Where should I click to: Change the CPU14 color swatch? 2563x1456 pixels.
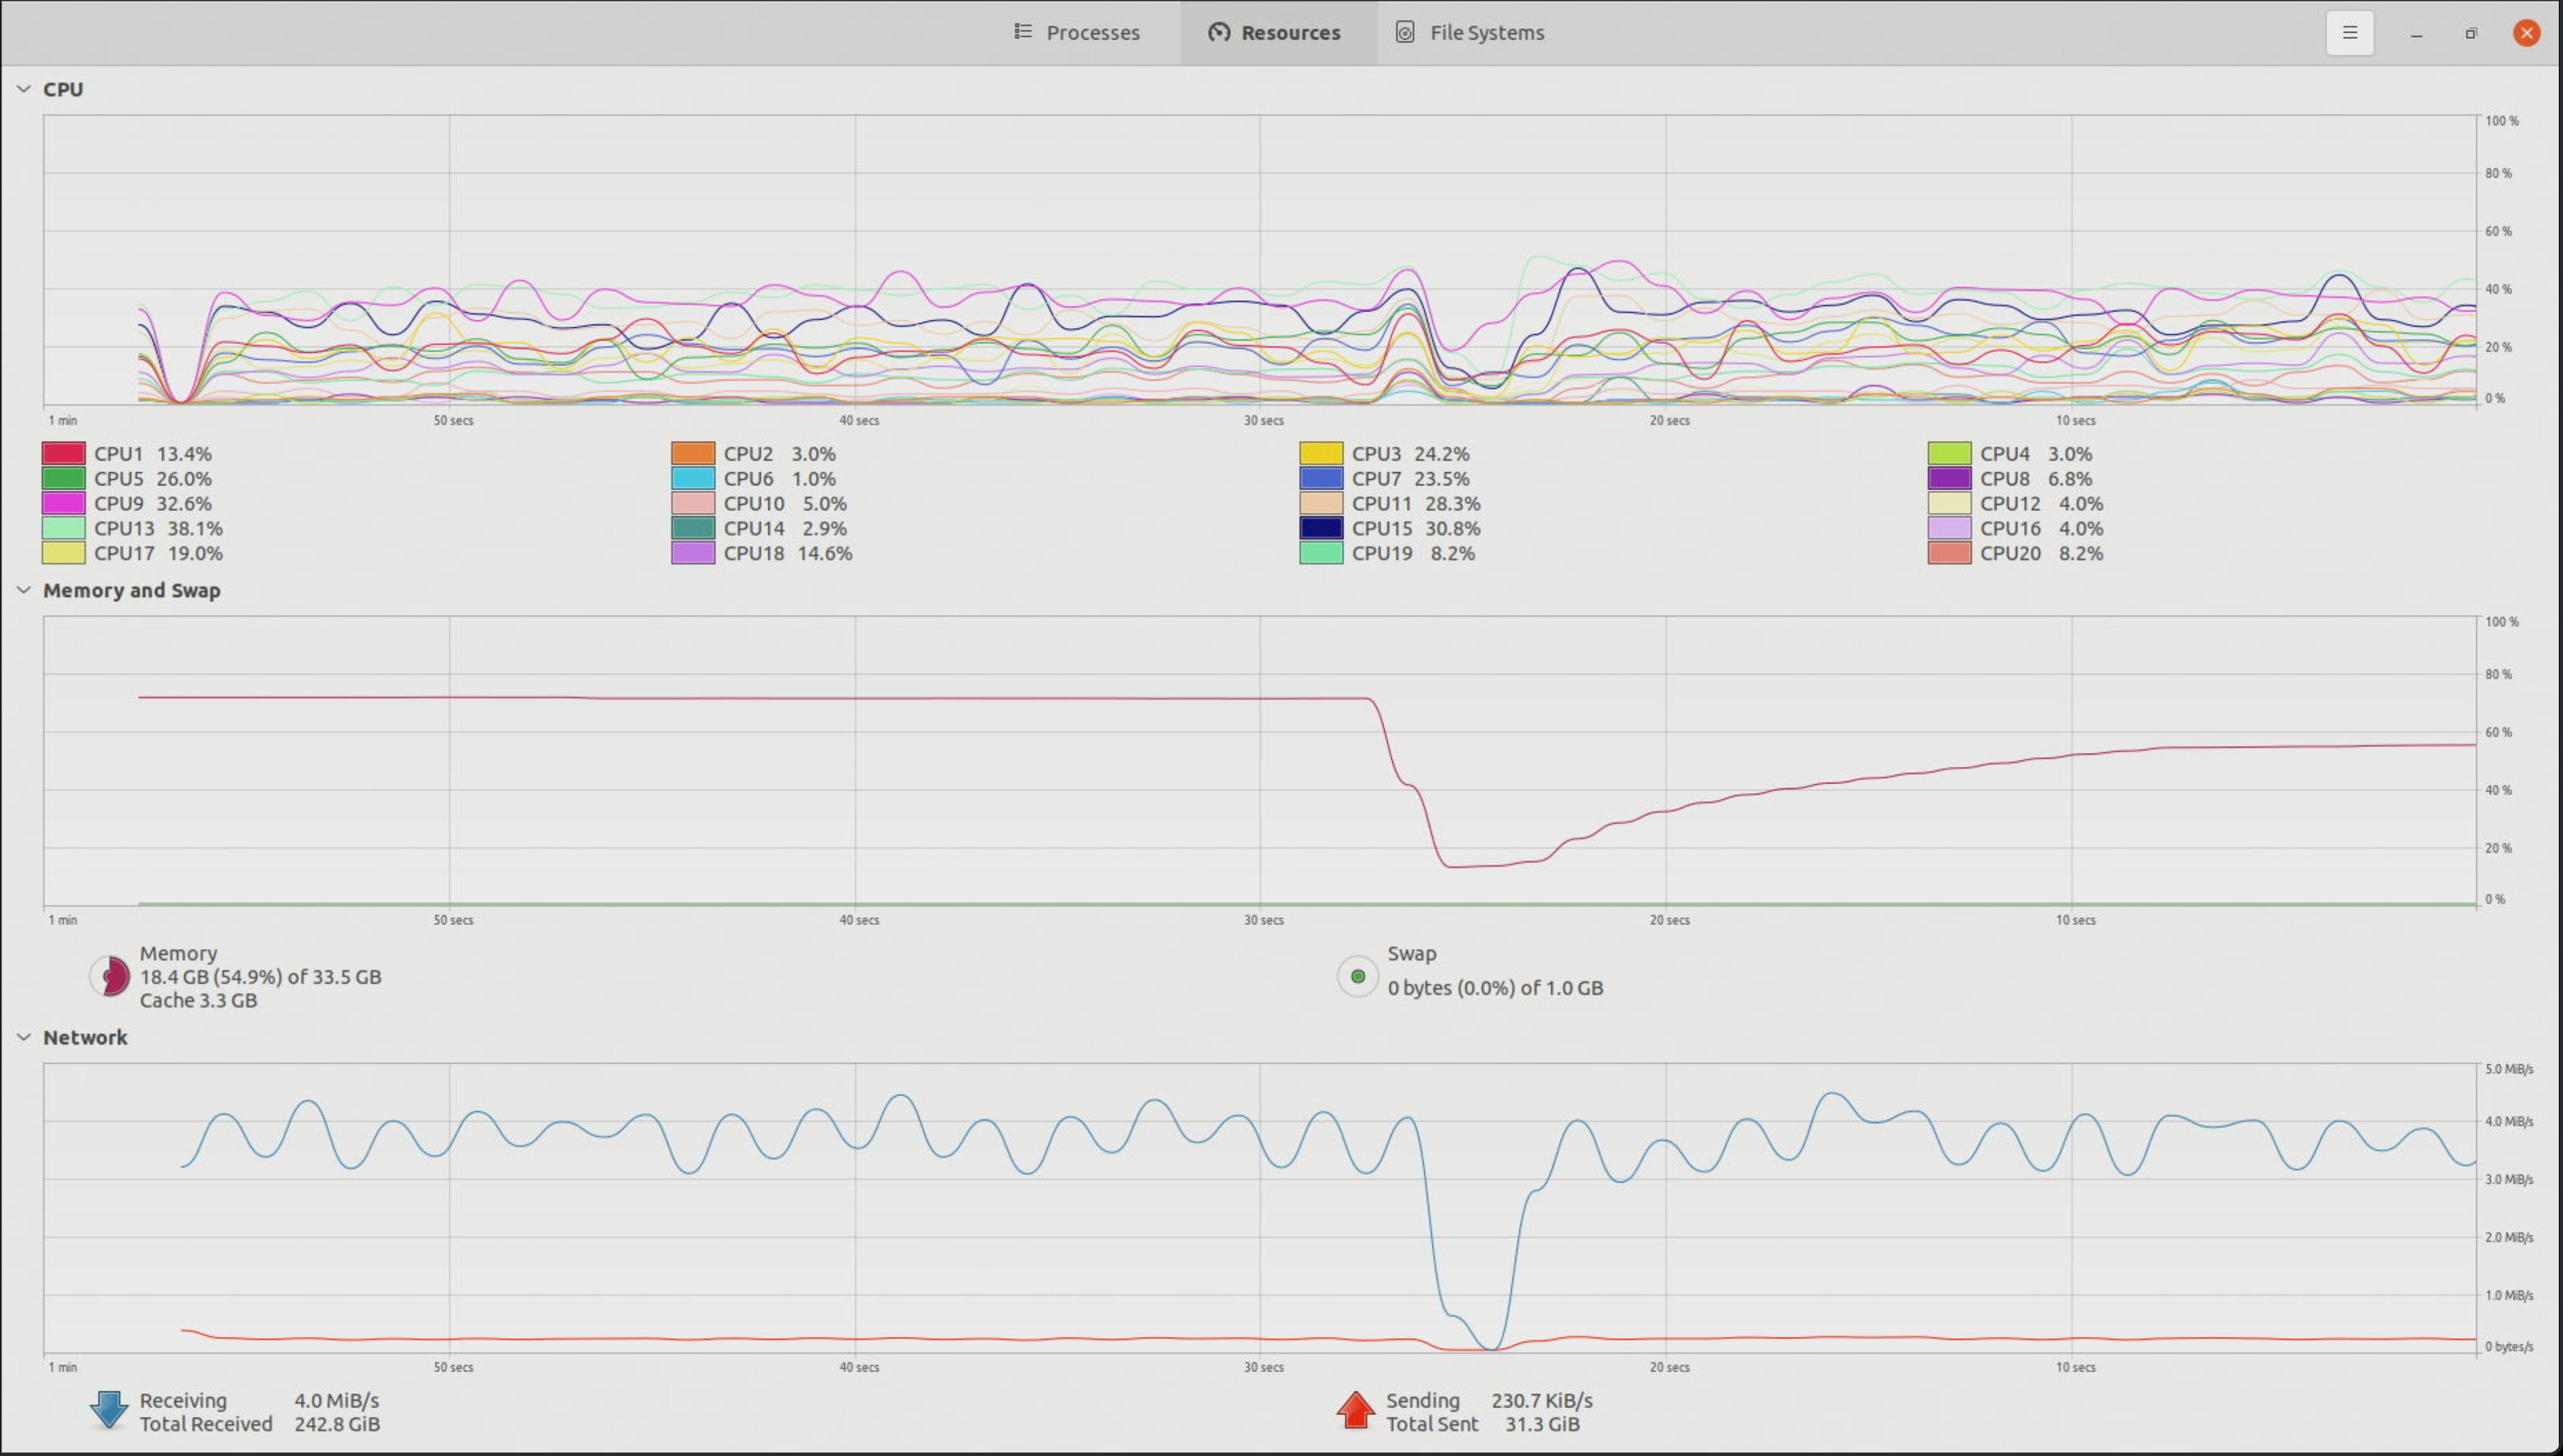(693, 528)
